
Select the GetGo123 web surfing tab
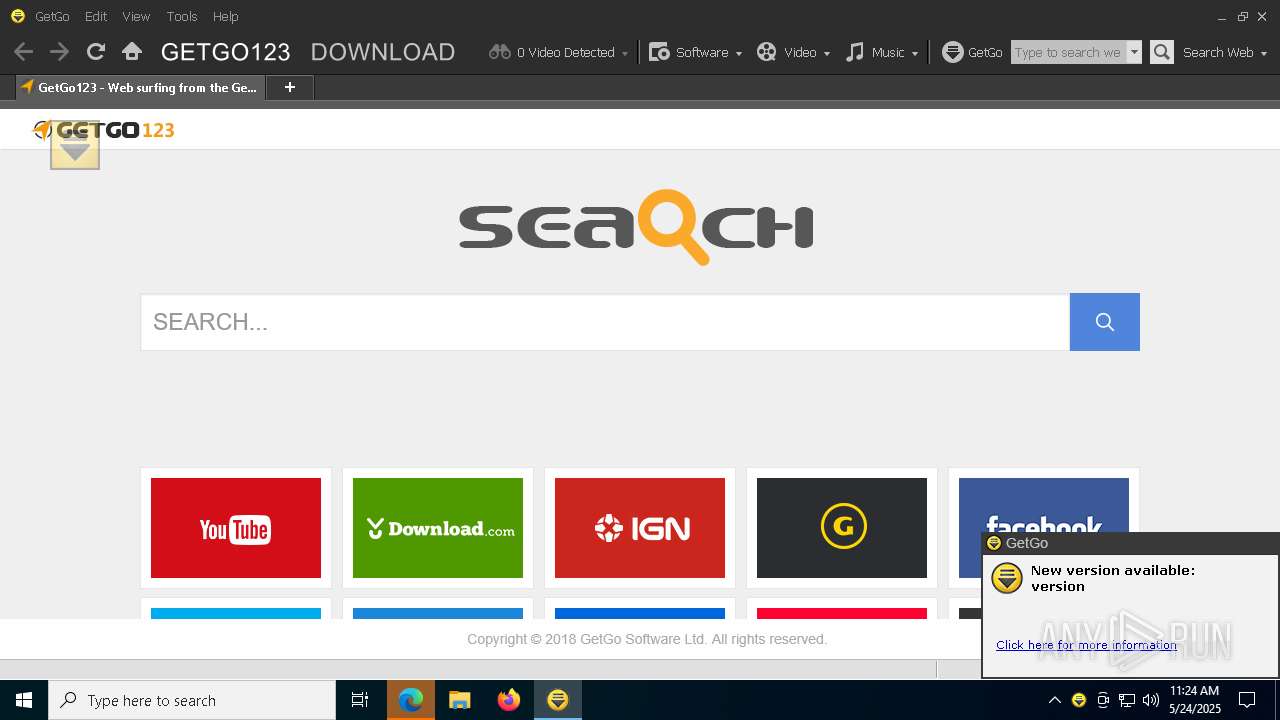click(140, 88)
